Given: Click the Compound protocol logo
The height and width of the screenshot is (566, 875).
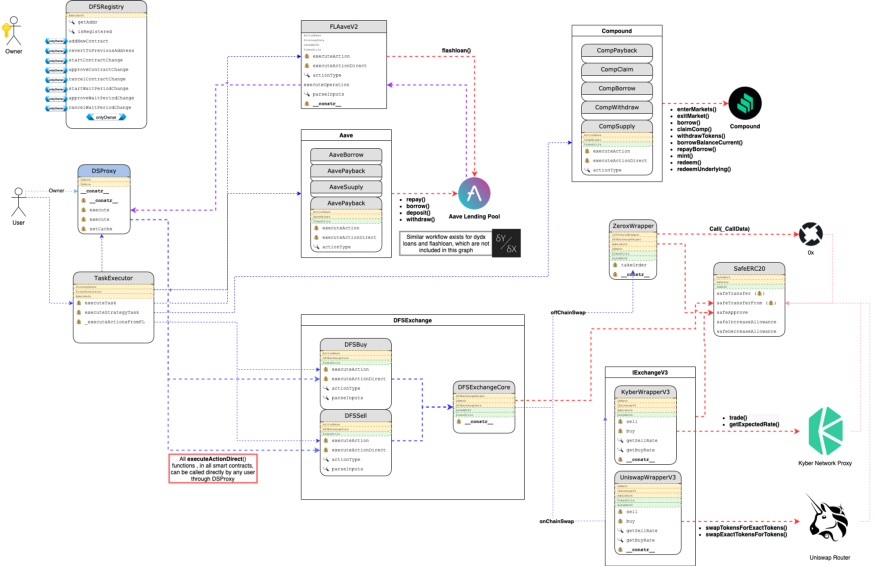Looking at the screenshot, I should [x=744, y=103].
